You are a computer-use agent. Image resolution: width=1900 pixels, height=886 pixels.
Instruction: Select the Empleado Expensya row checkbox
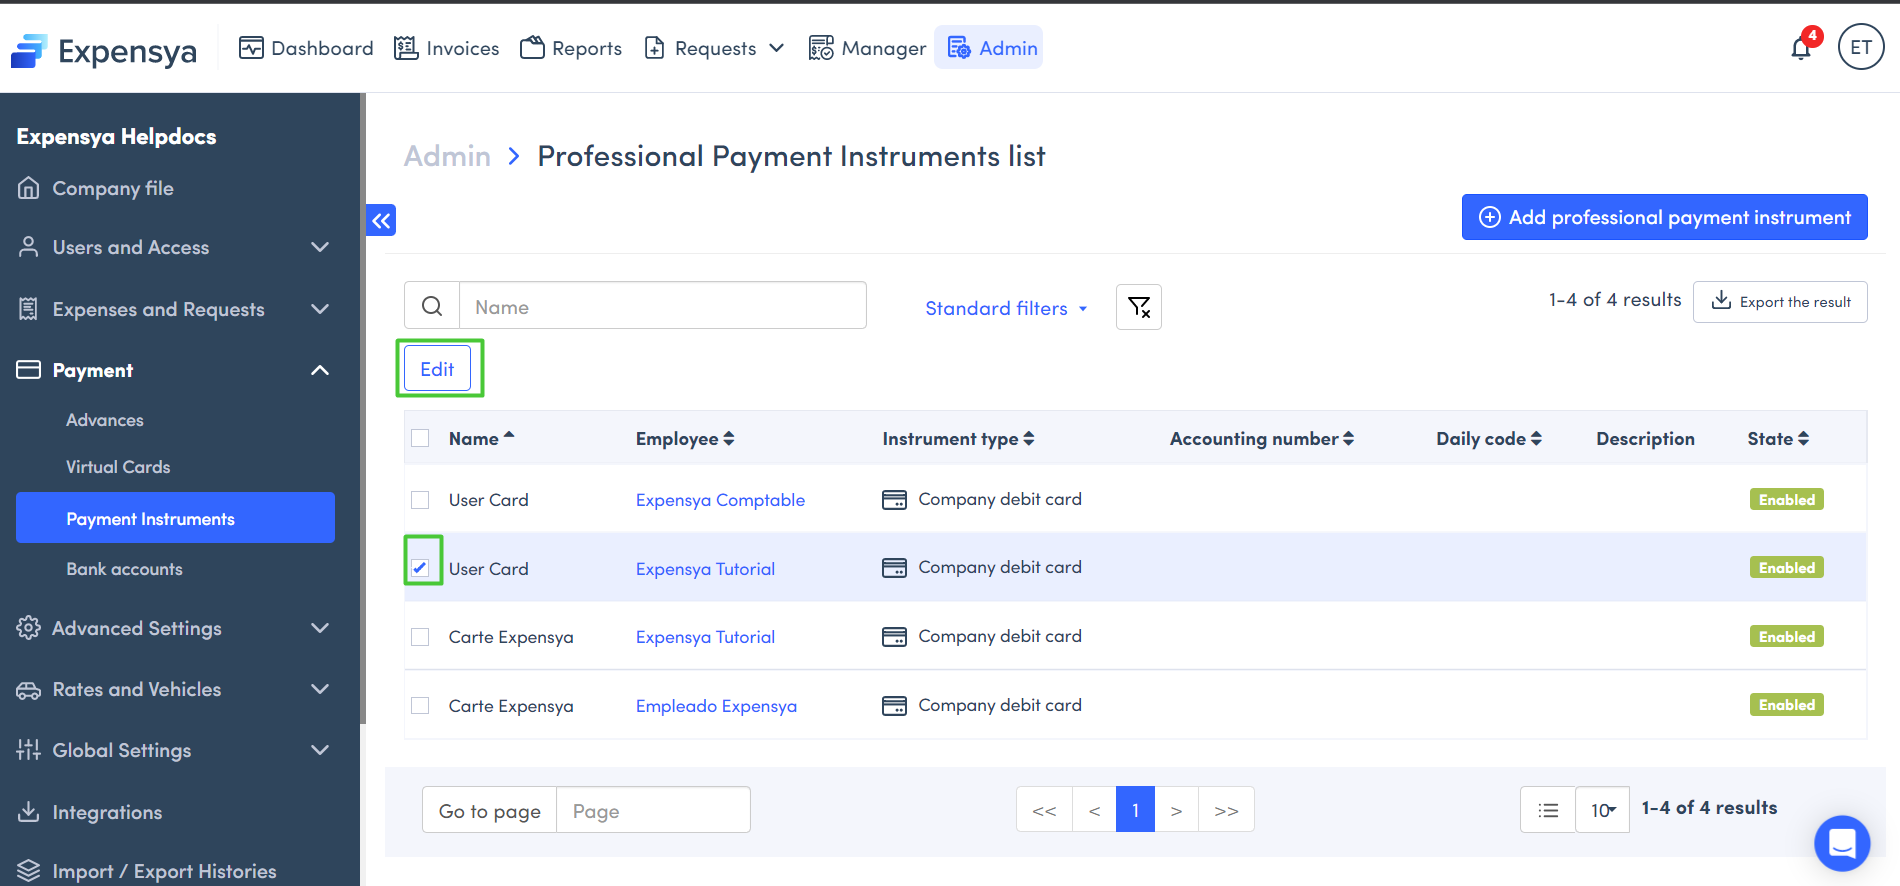(421, 706)
